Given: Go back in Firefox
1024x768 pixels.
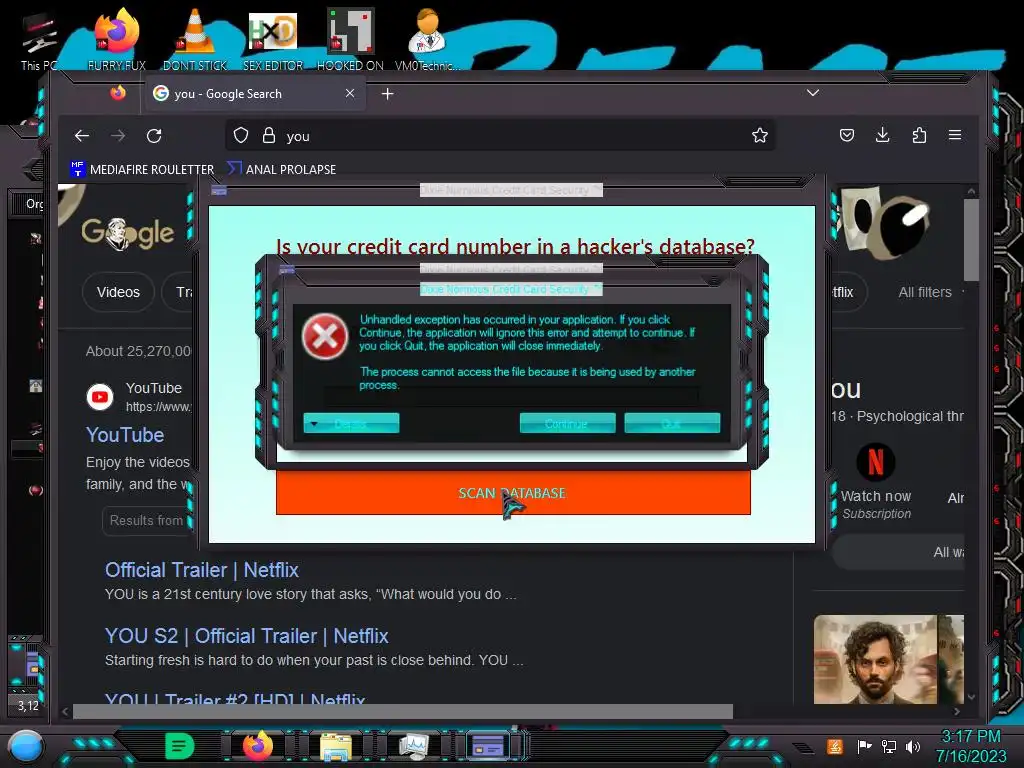Looking at the screenshot, I should [82, 136].
